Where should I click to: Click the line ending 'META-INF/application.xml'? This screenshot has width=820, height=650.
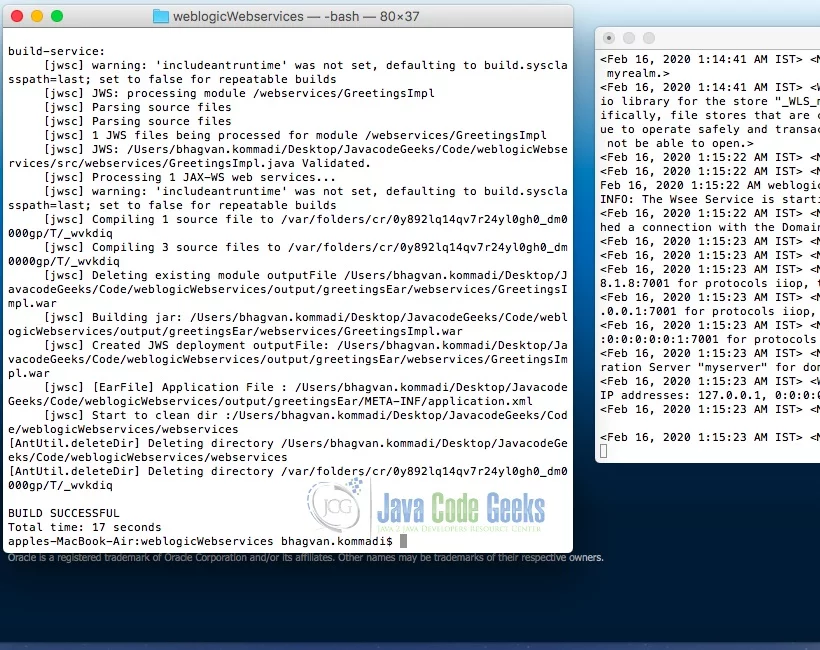tap(270, 401)
